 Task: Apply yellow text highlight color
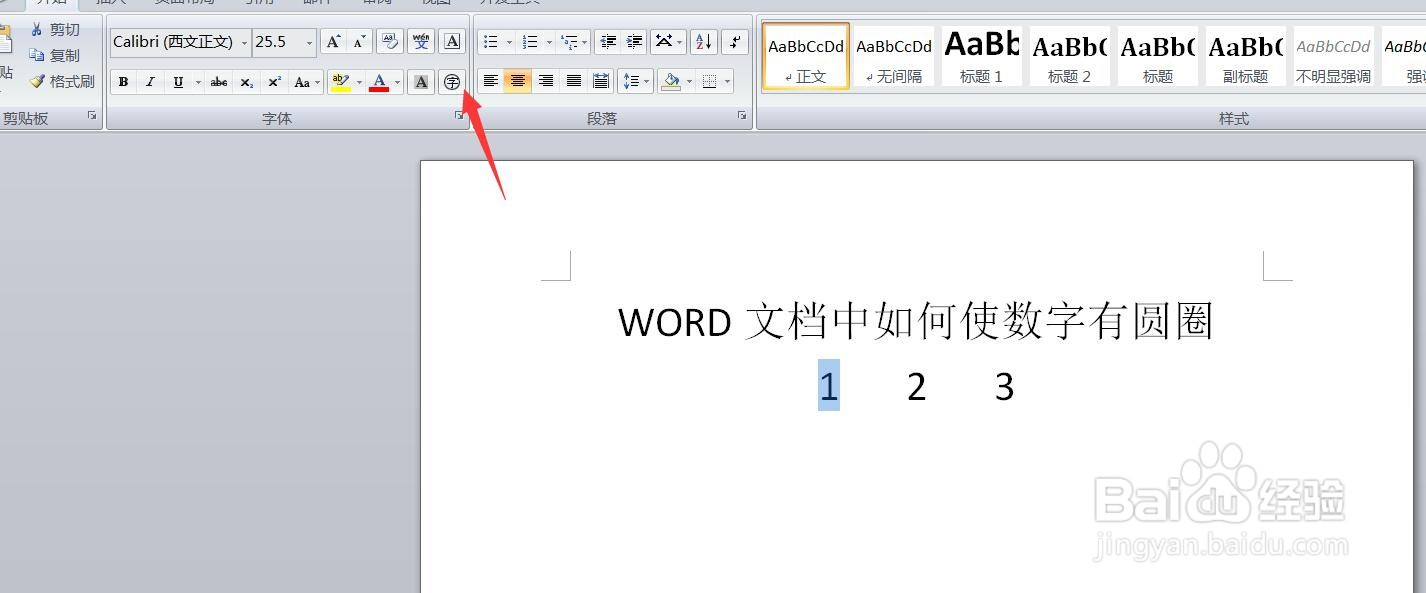340,82
